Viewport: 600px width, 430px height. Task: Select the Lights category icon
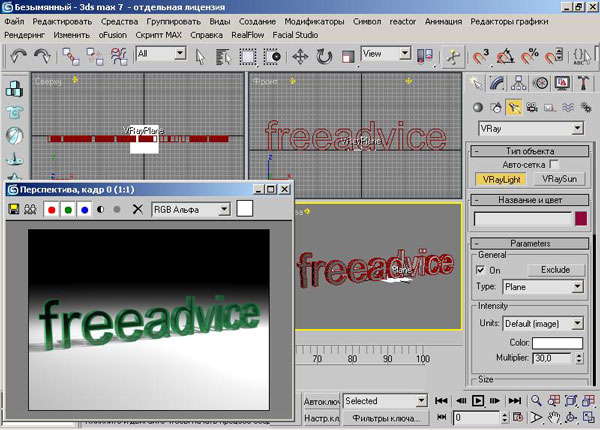[x=514, y=108]
